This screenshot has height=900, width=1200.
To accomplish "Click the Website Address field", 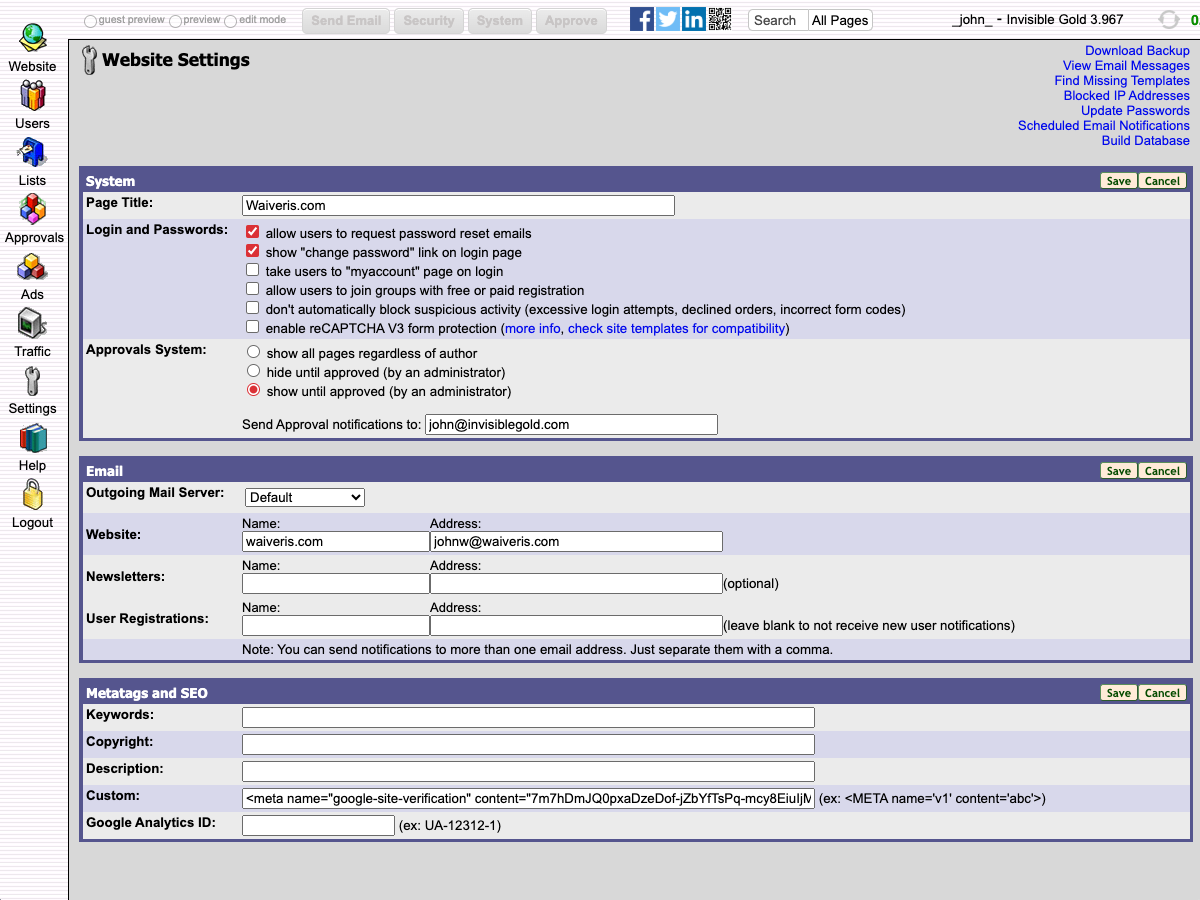I will [x=576, y=541].
